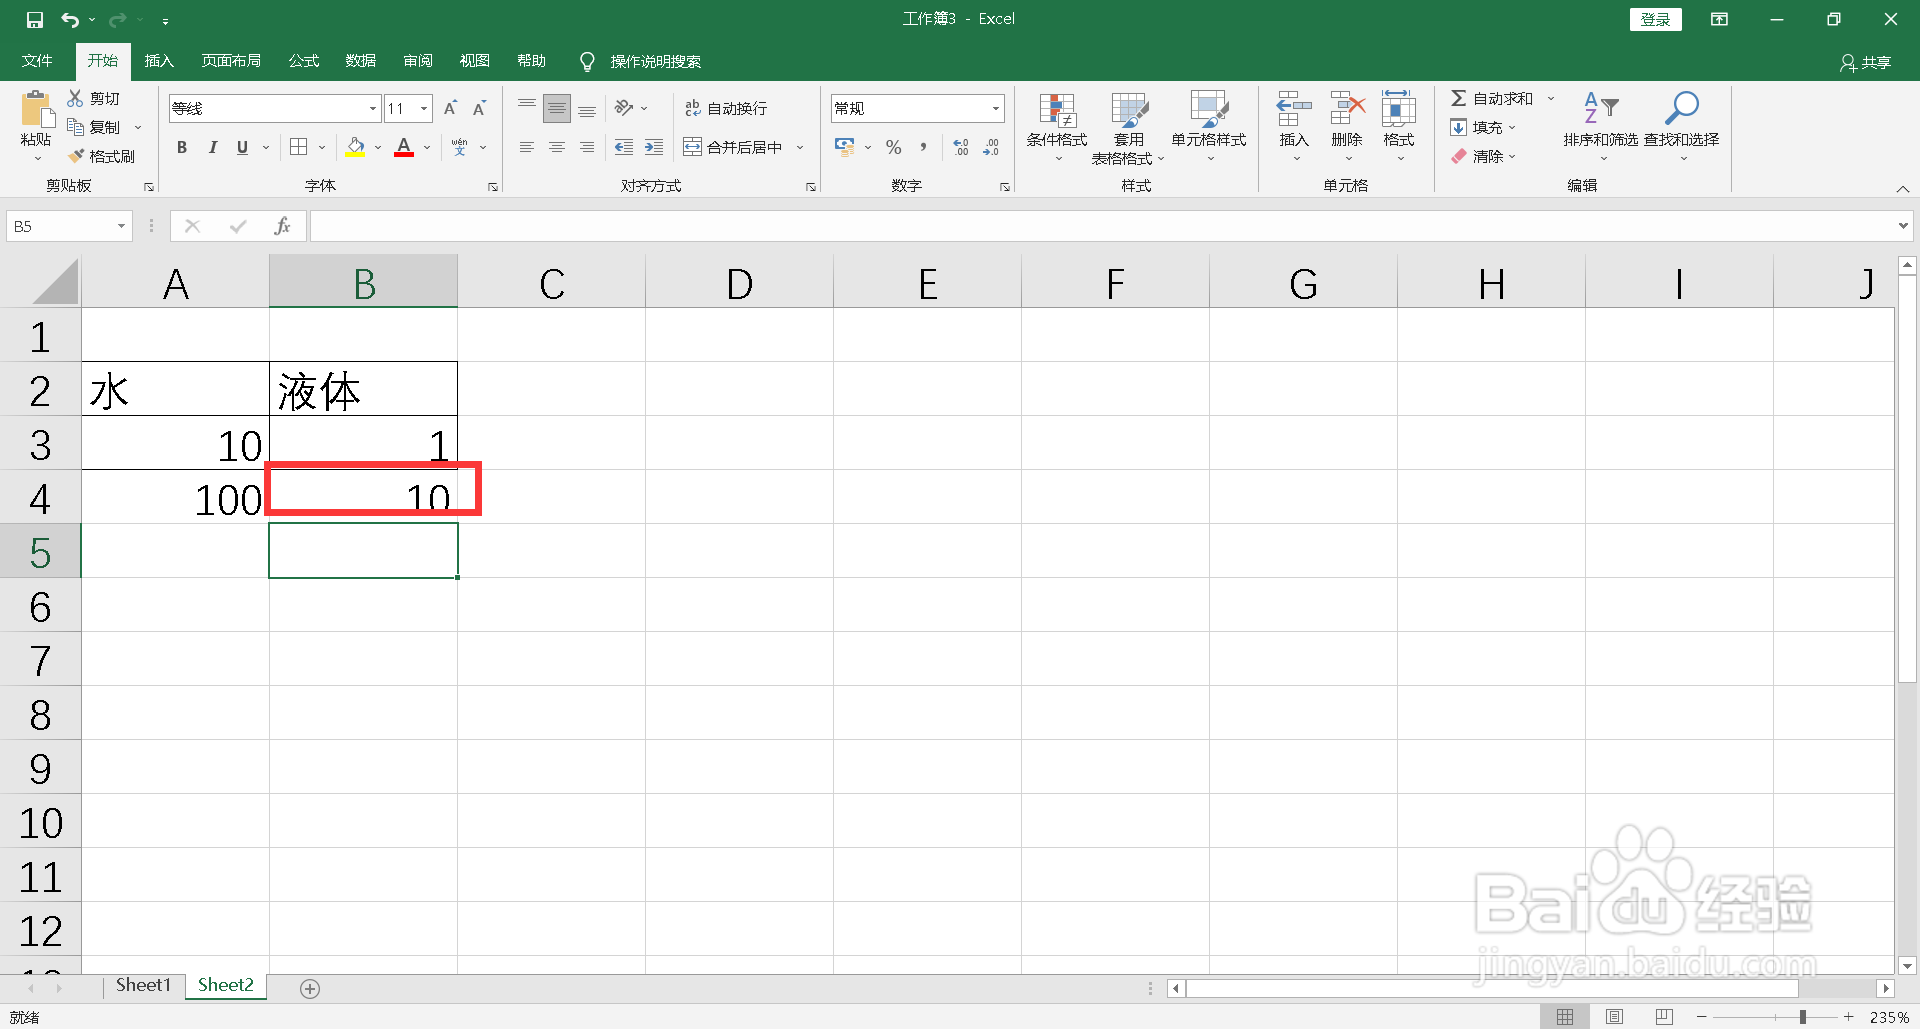The width and height of the screenshot is (1920, 1029).
Task: Toggle align text left
Action: (x=527, y=147)
